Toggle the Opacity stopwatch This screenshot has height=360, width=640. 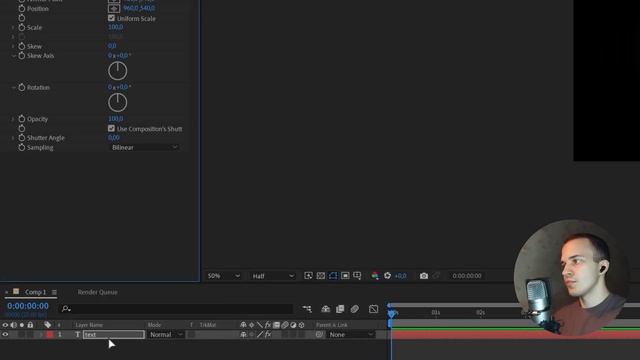point(22,119)
